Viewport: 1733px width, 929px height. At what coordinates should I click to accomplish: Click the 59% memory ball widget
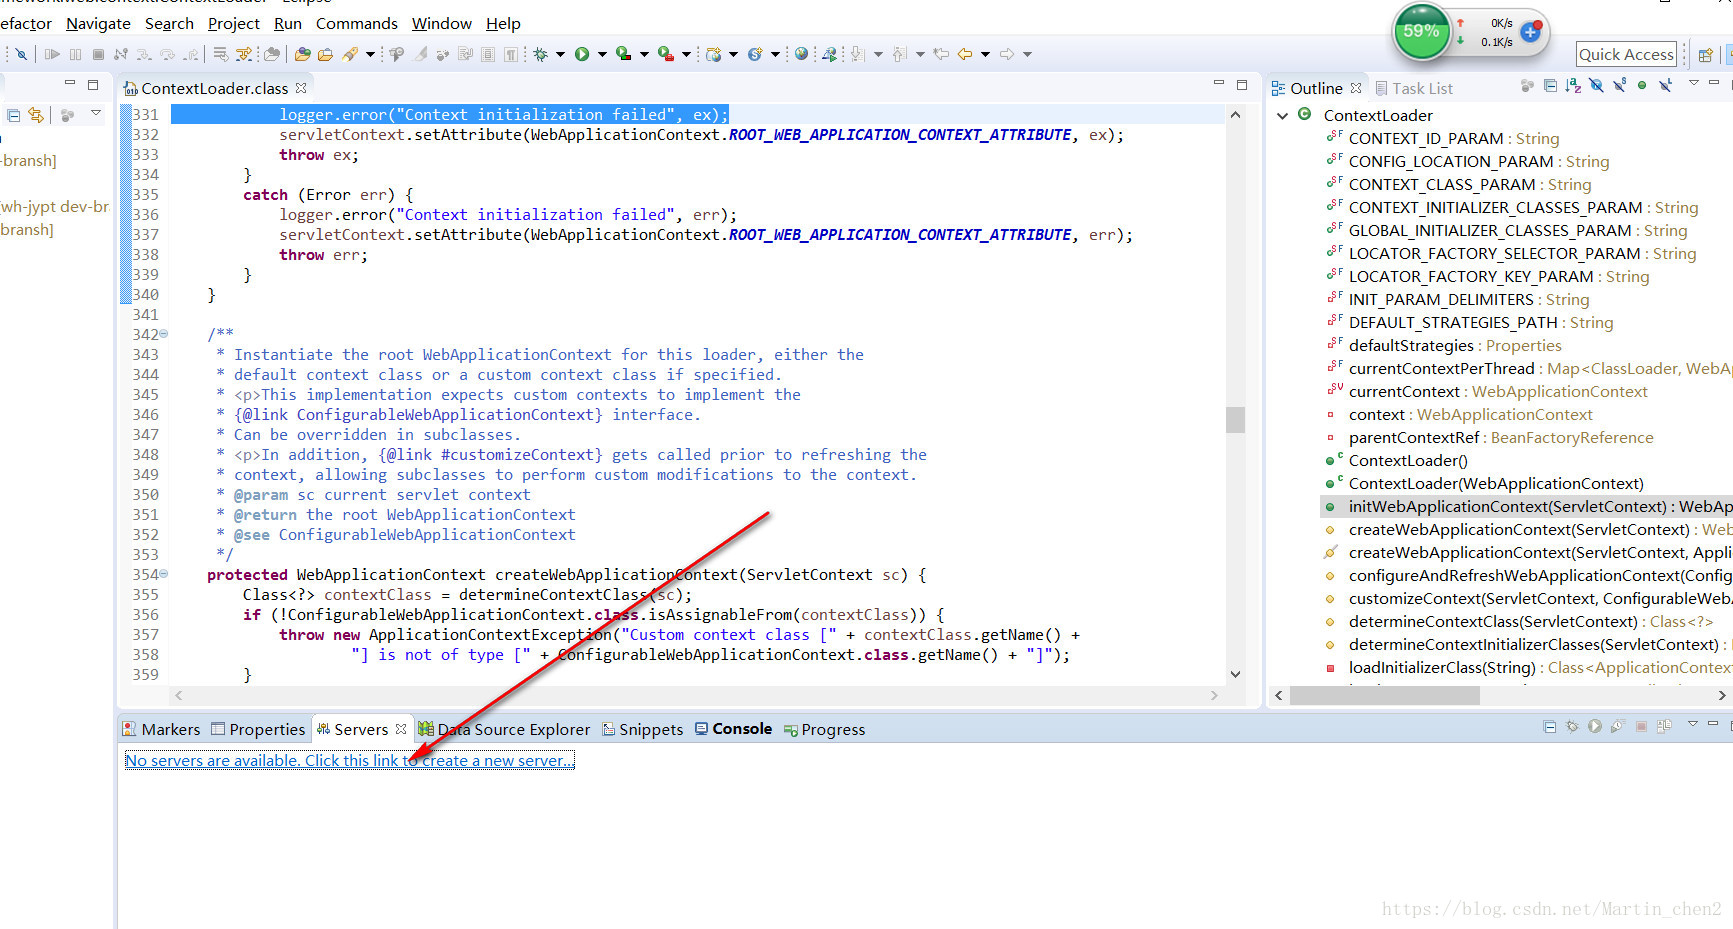pyautogui.click(x=1421, y=31)
